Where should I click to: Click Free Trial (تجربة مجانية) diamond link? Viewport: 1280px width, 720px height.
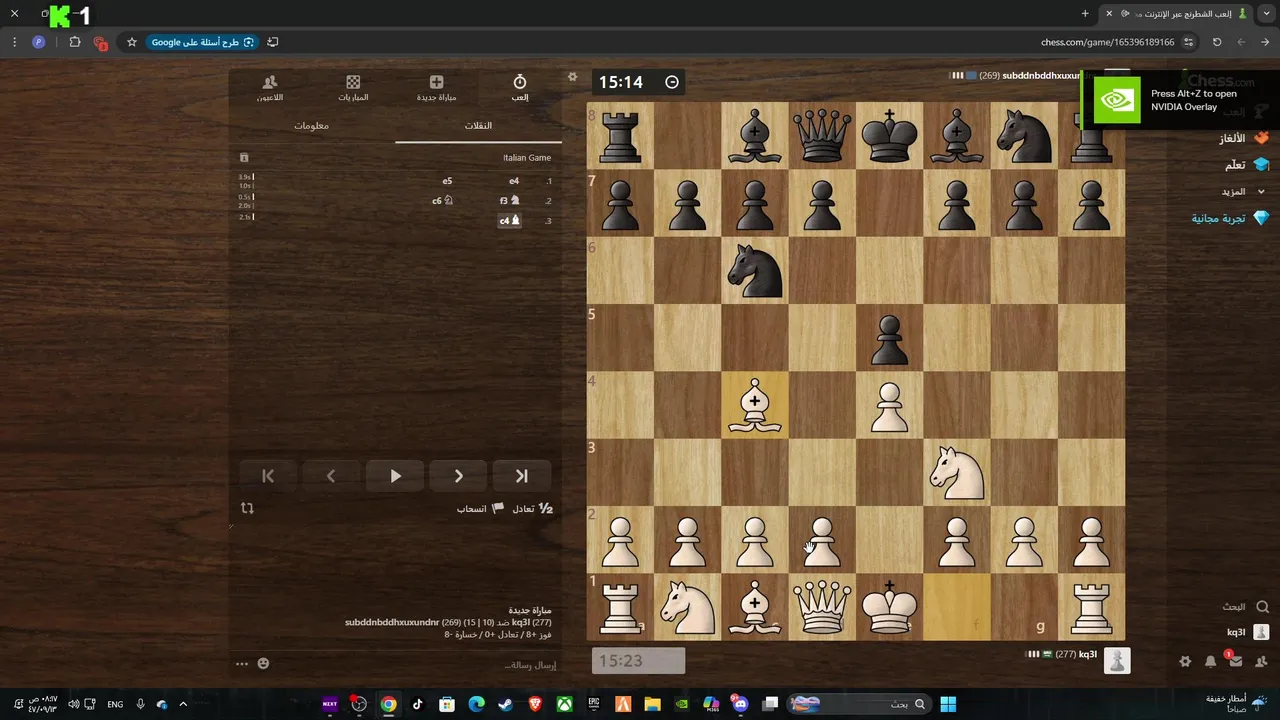pos(1230,218)
